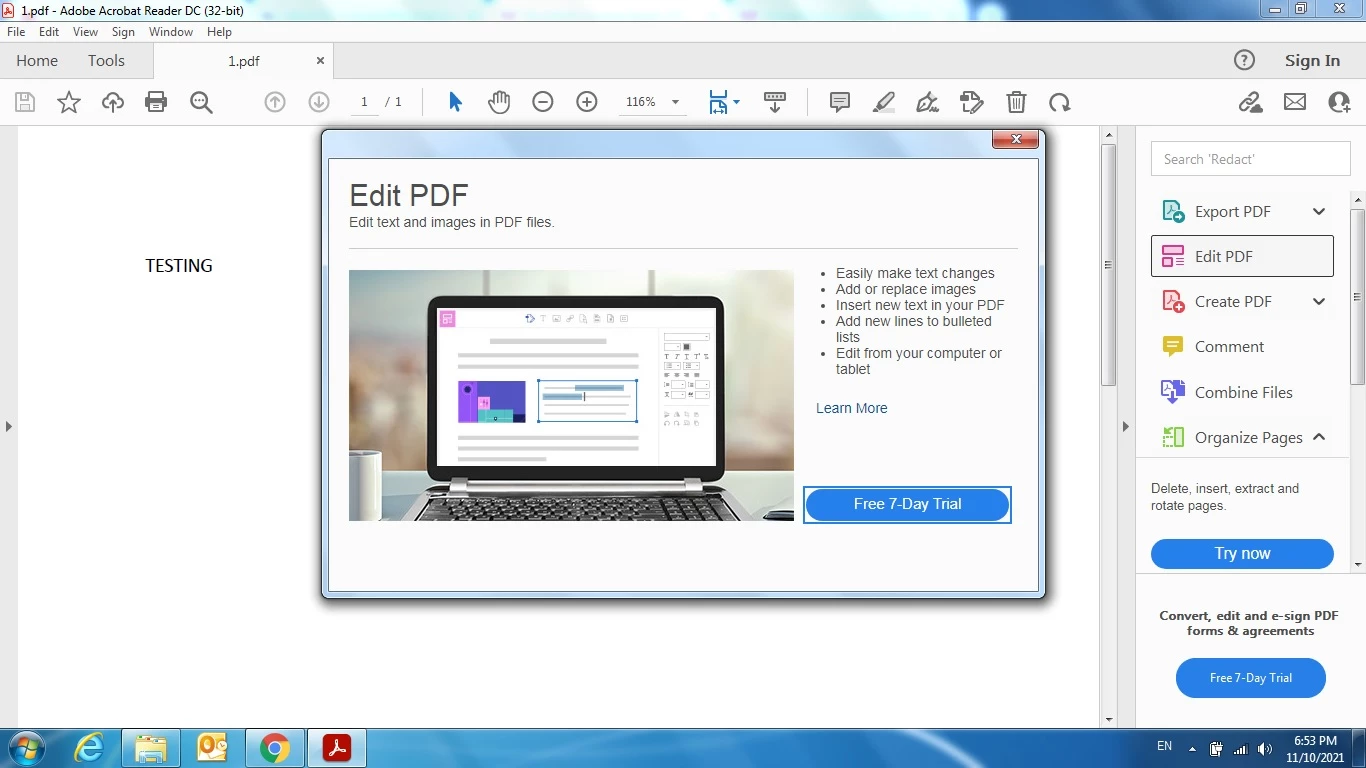Expand the left navigation pane
Screen dimensions: 1366x768
pos(8,426)
